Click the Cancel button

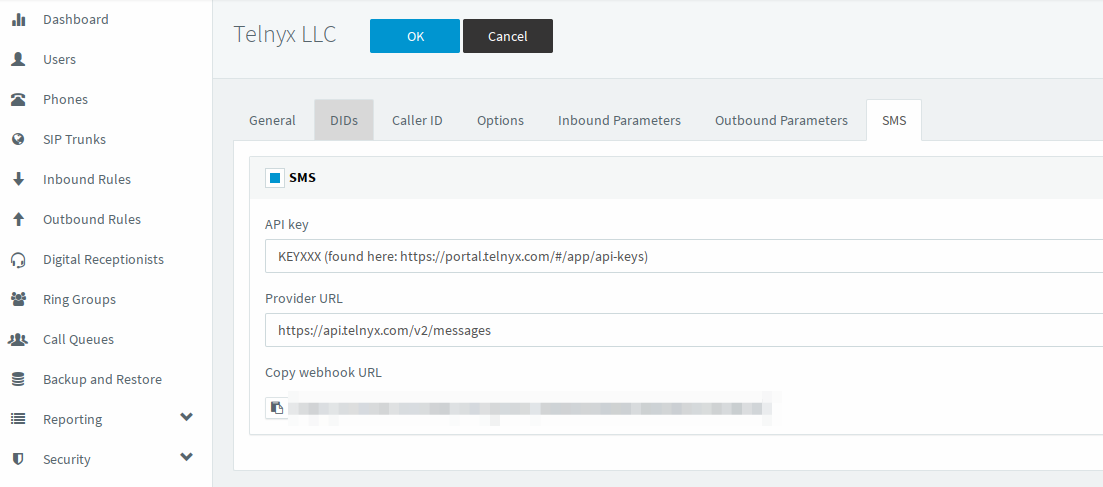pyautogui.click(x=508, y=36)
